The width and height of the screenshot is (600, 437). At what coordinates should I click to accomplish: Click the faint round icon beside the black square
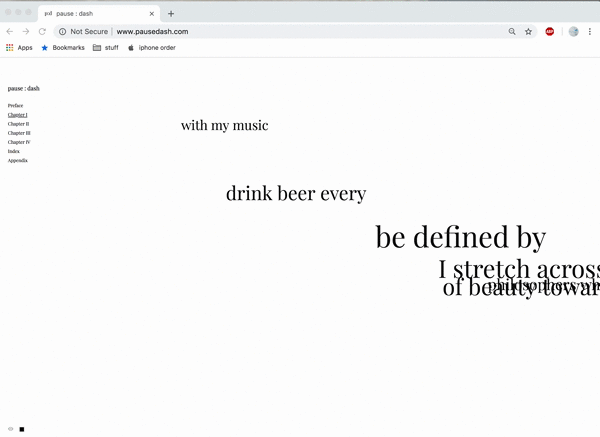[11, 429]
